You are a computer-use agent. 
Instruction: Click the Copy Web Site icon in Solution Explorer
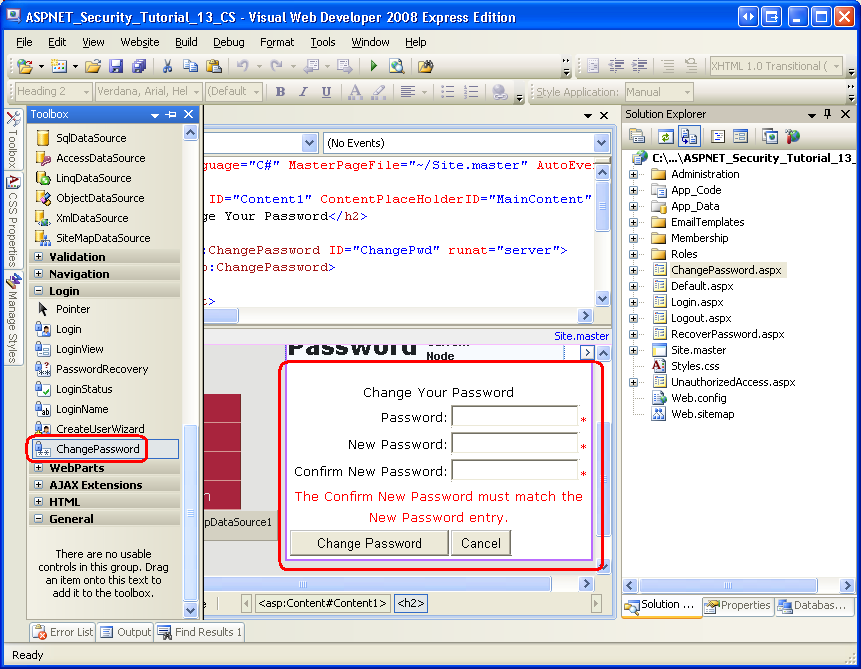pos(770,136)
